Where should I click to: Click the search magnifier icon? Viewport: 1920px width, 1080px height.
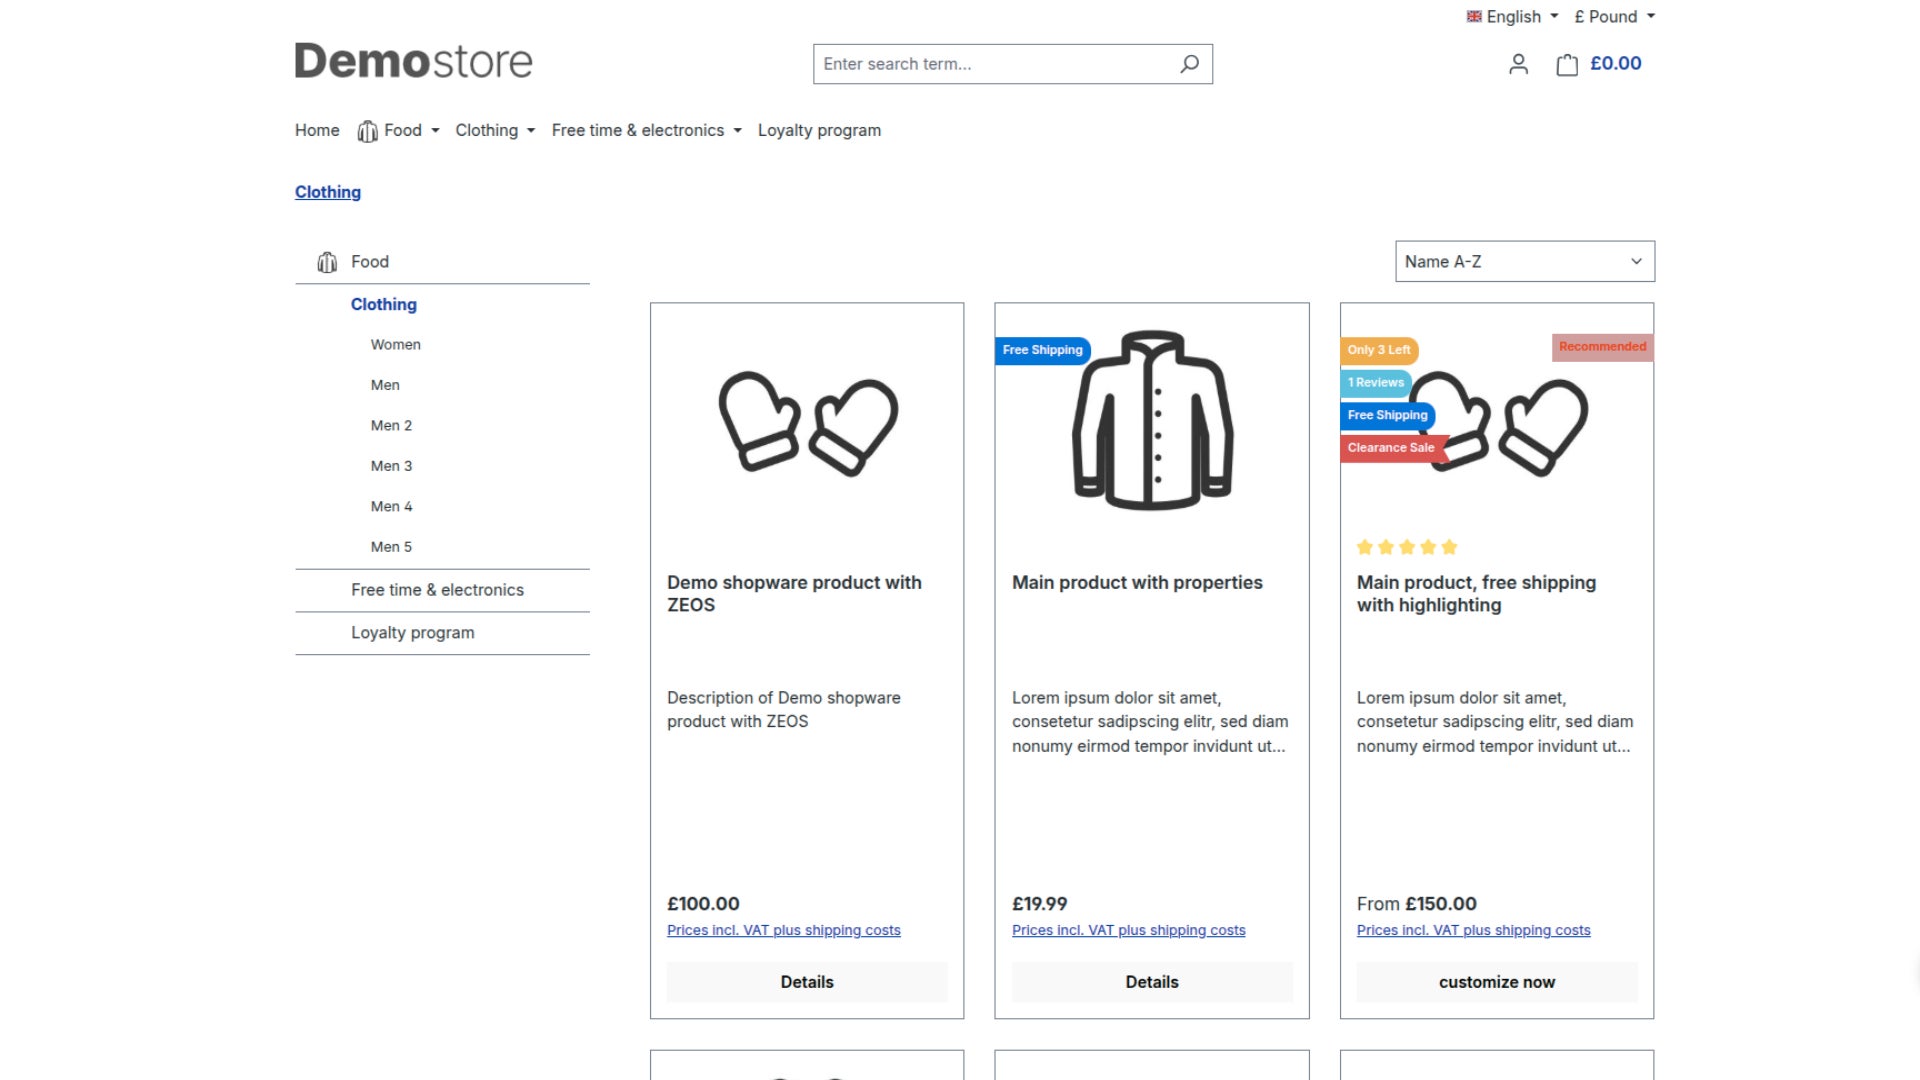point(1189,64)
